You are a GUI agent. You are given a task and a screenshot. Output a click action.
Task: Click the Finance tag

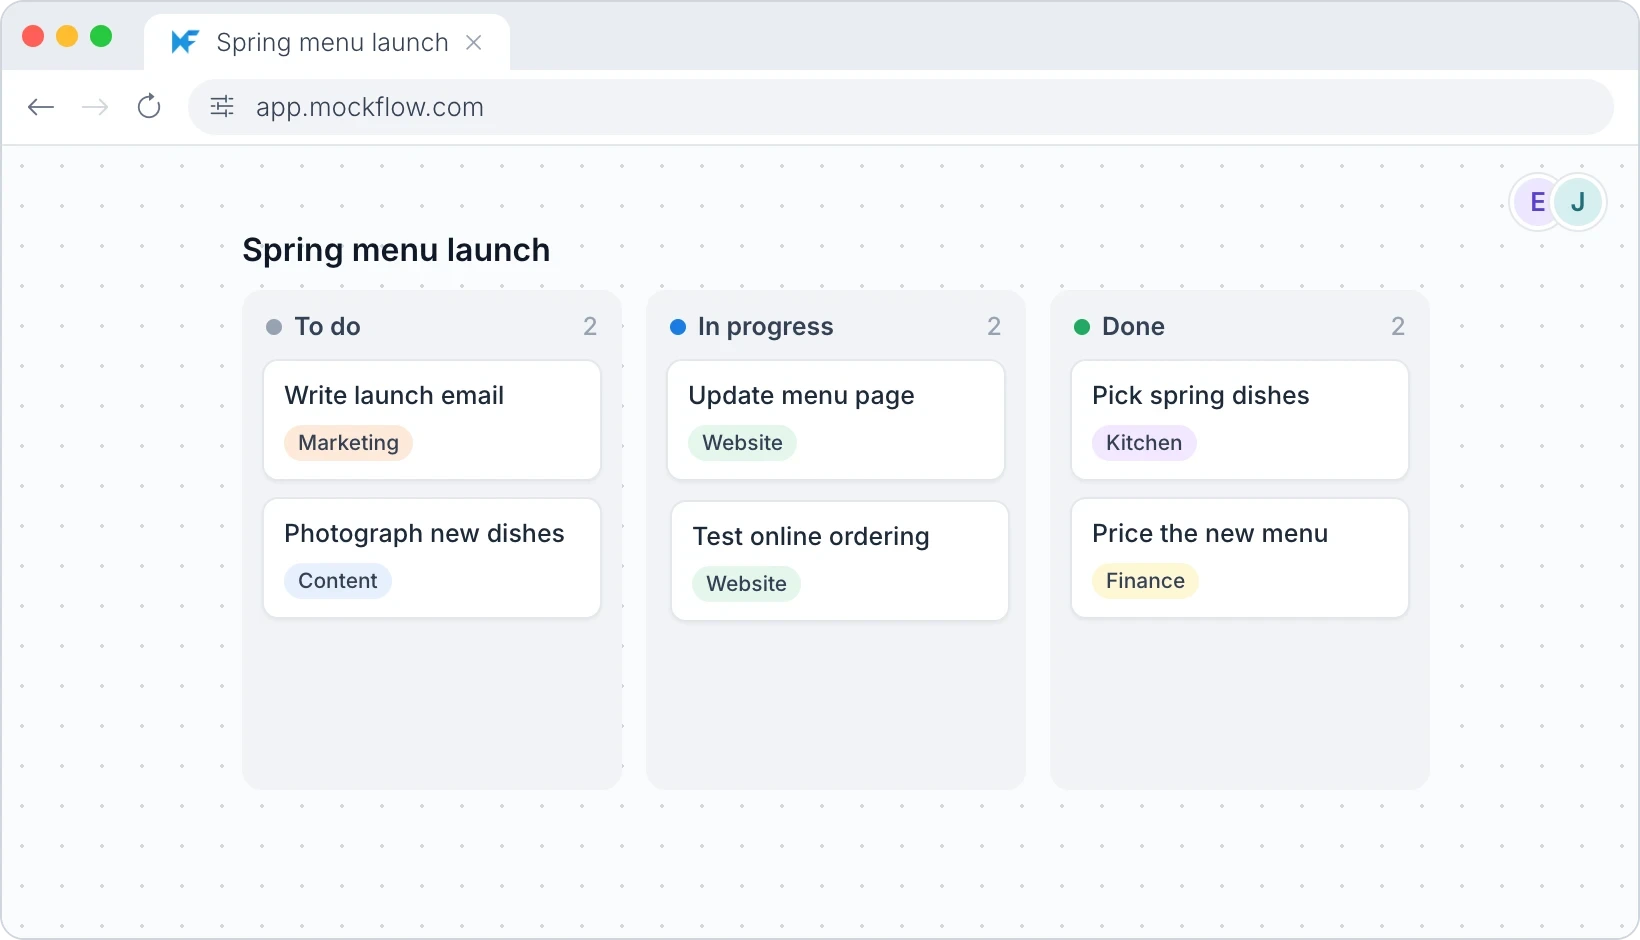pyautogui.click(x=1145, y=581)
